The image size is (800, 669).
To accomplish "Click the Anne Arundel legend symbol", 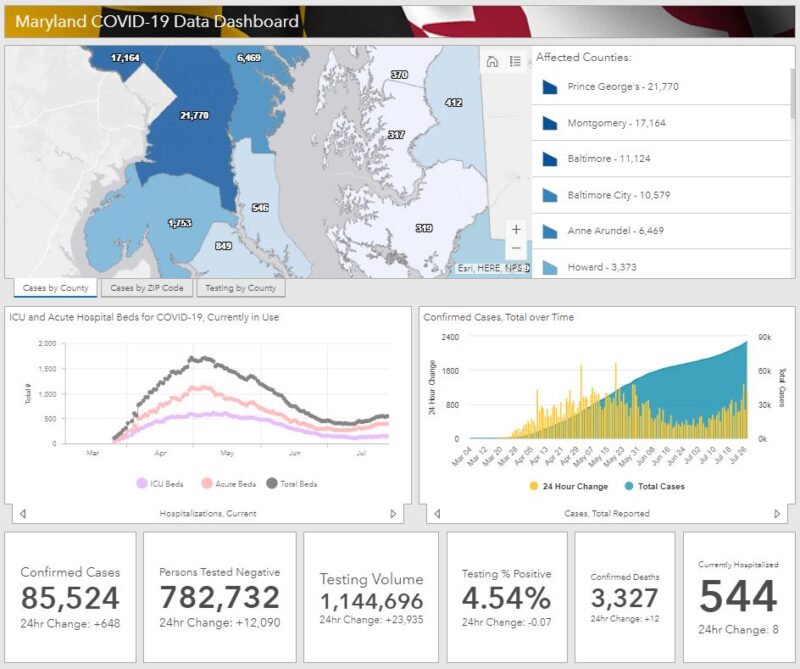I will pyautogui.click(x=549, y=231).
